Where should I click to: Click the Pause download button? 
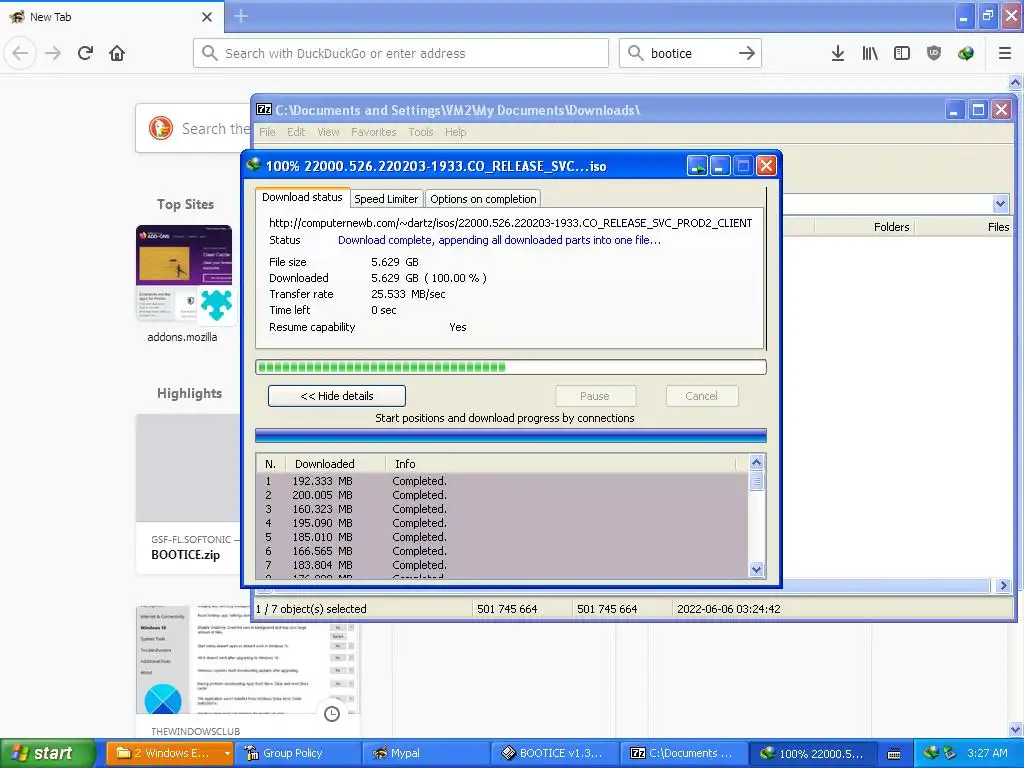[x=595, y=396]
